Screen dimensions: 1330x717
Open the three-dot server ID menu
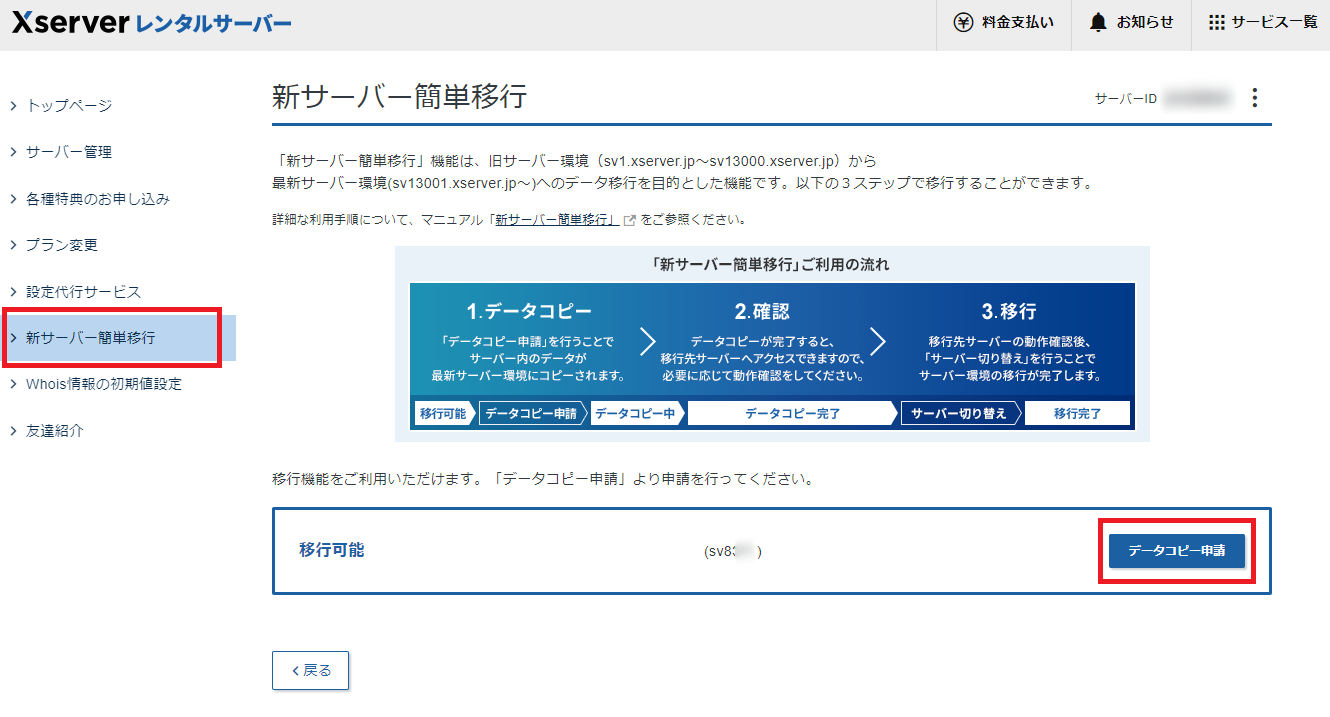pyautogui.click(x=1255, y=98)
